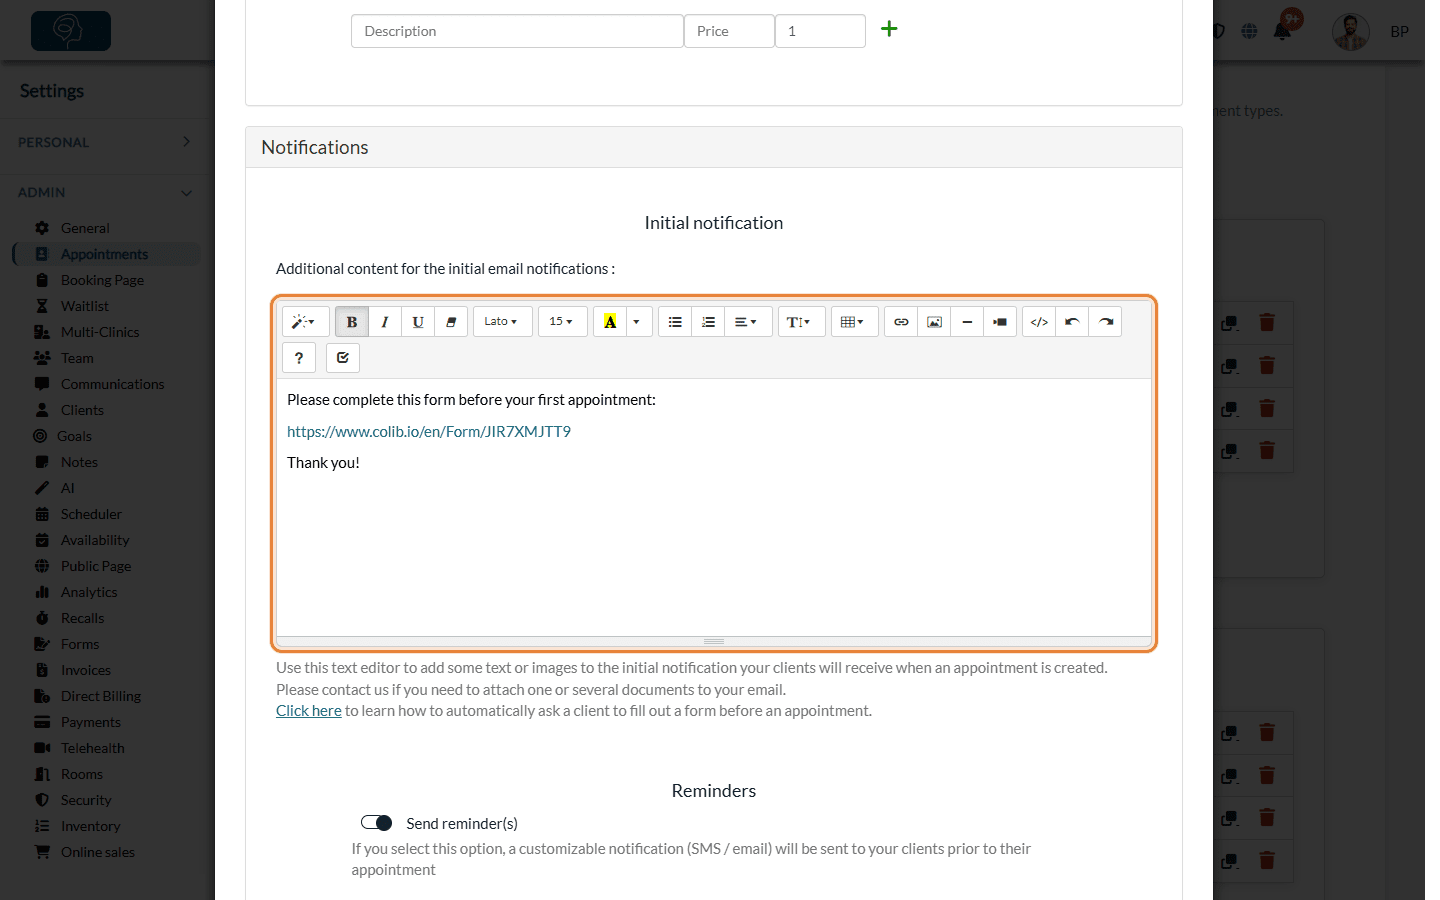Viewport: 1440px width, 900px height.
Task: Insert an ordered numbered list
Action: tap(708, 322)
